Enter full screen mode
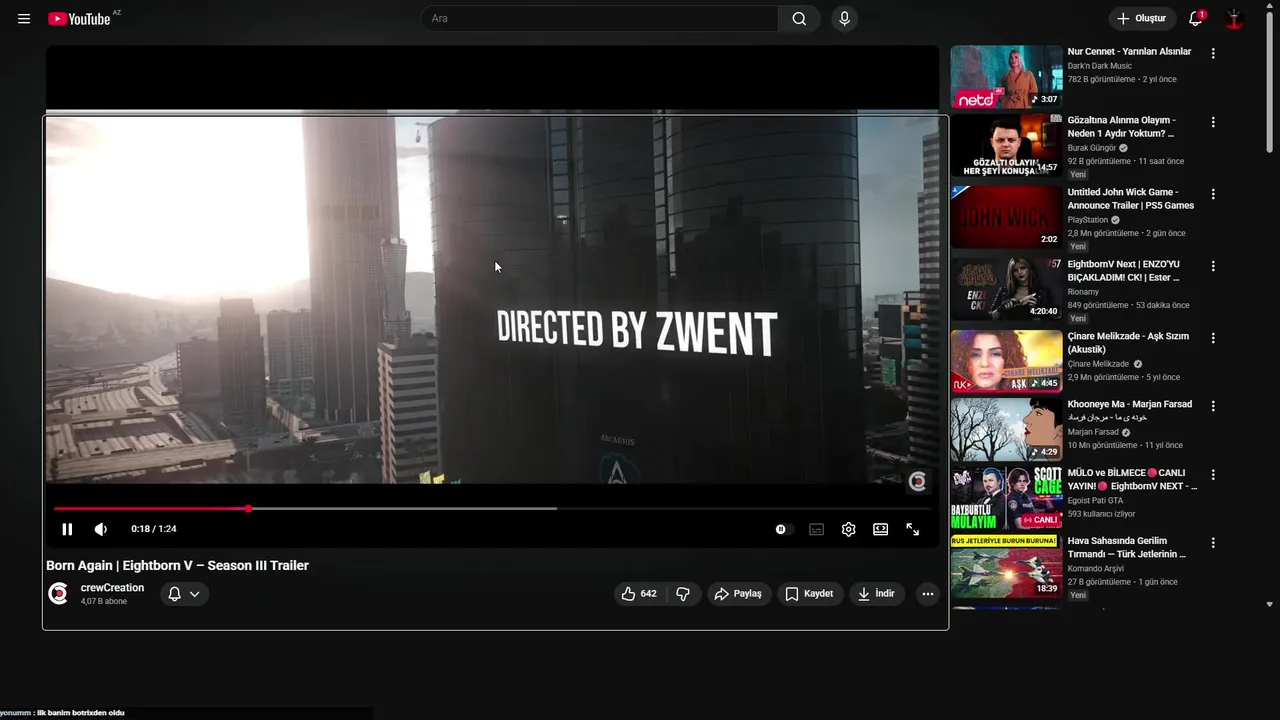The height and width of the screenshot is (720, 1280). (913, 529)
